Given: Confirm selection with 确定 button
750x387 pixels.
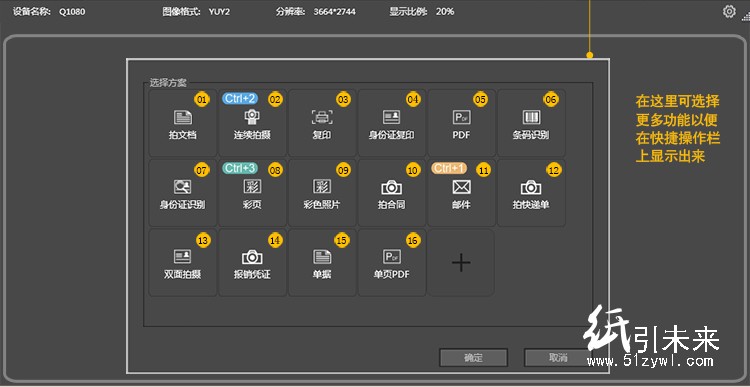Looking at the screenshot, I should [x=474, y=358].
